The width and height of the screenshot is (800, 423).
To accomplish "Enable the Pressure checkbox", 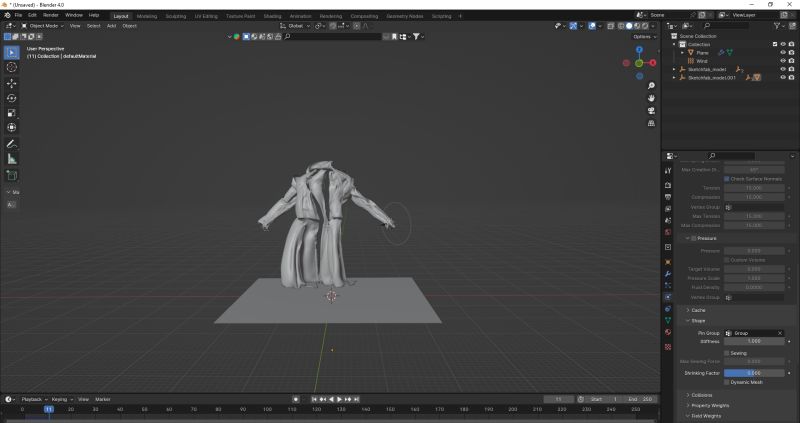I will (693, 238).
